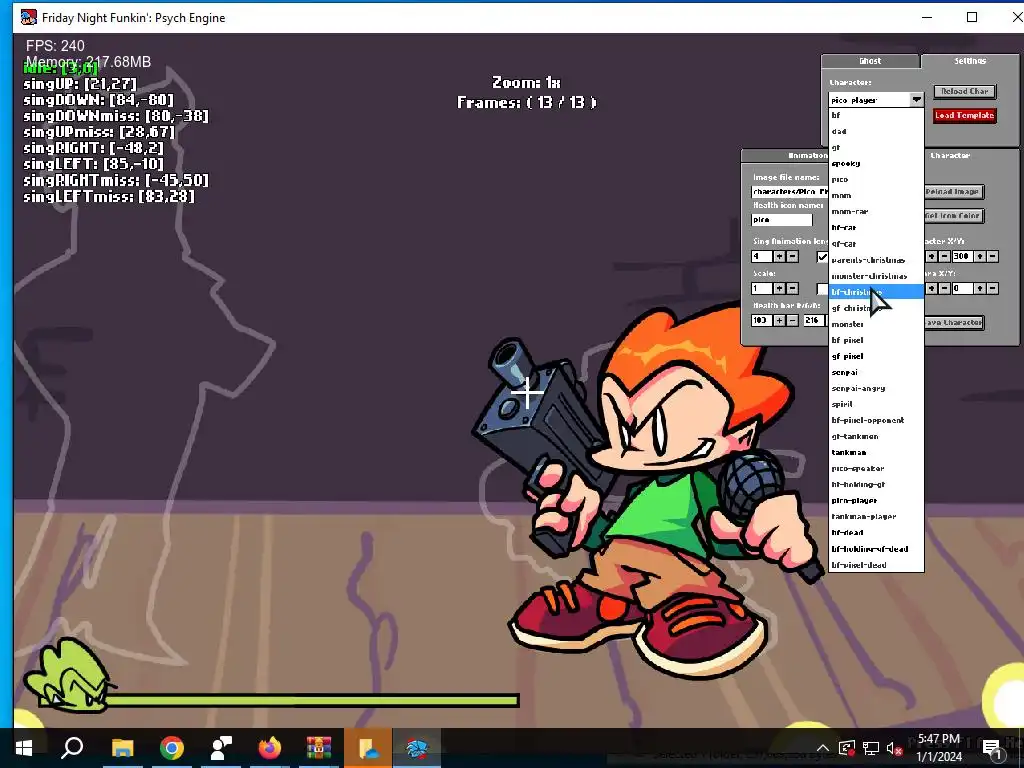Switch to the Settings tab

970,61
